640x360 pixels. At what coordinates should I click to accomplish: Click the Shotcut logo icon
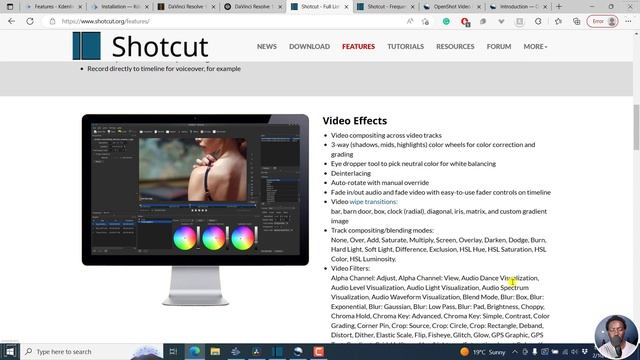[87, 46]
